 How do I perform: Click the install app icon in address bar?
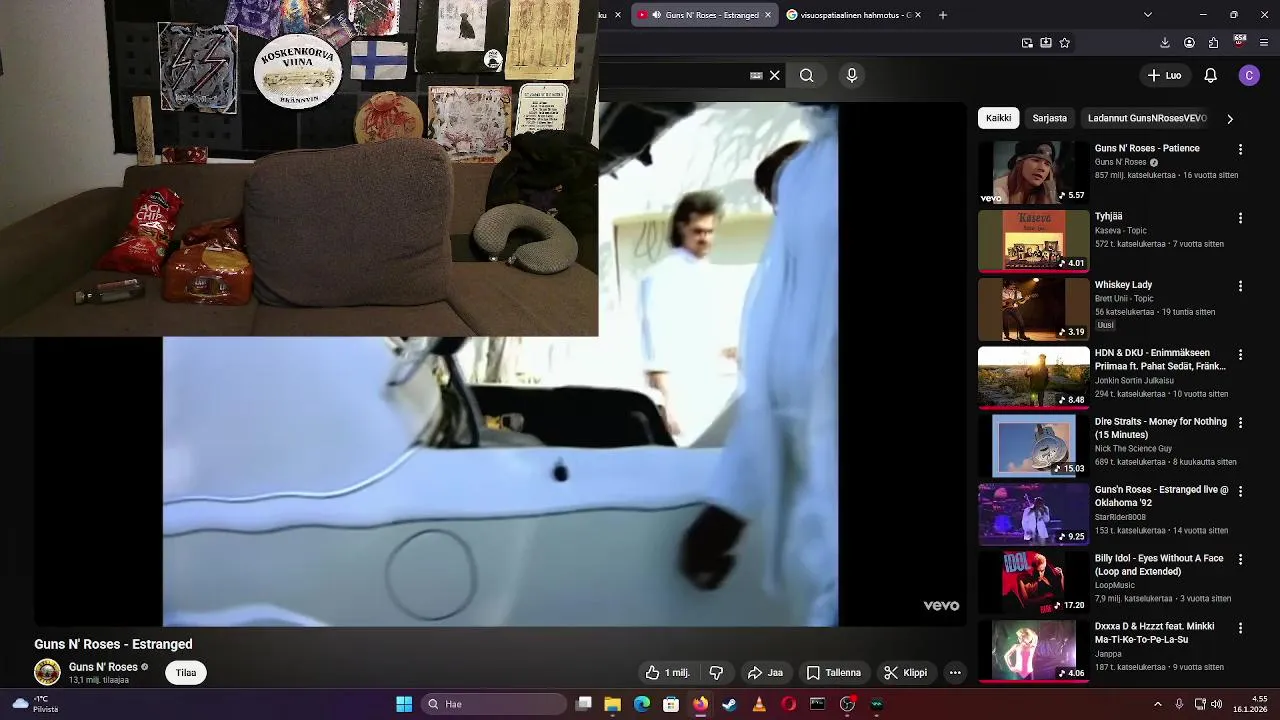(1046, 43)
